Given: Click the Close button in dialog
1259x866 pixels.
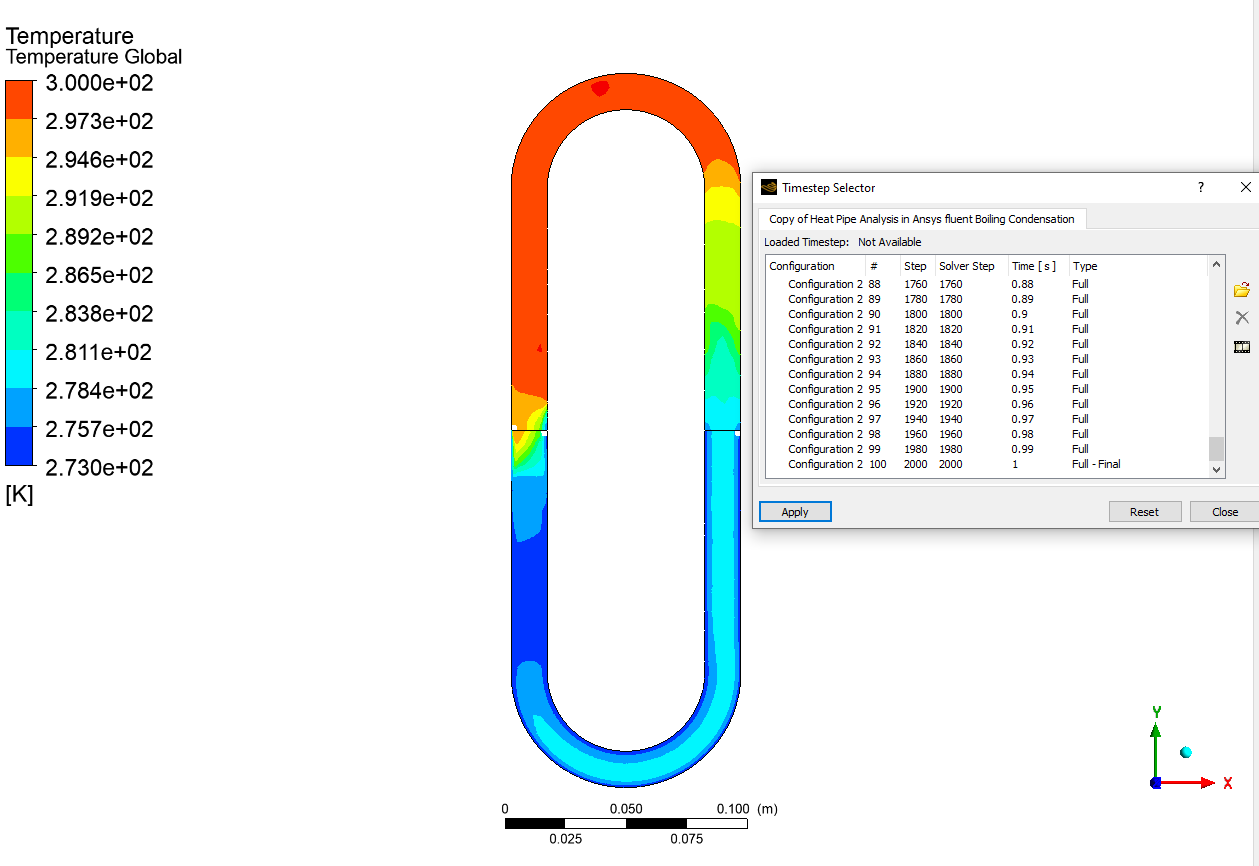Looking at the screenshot, I should coord(1224,512).
